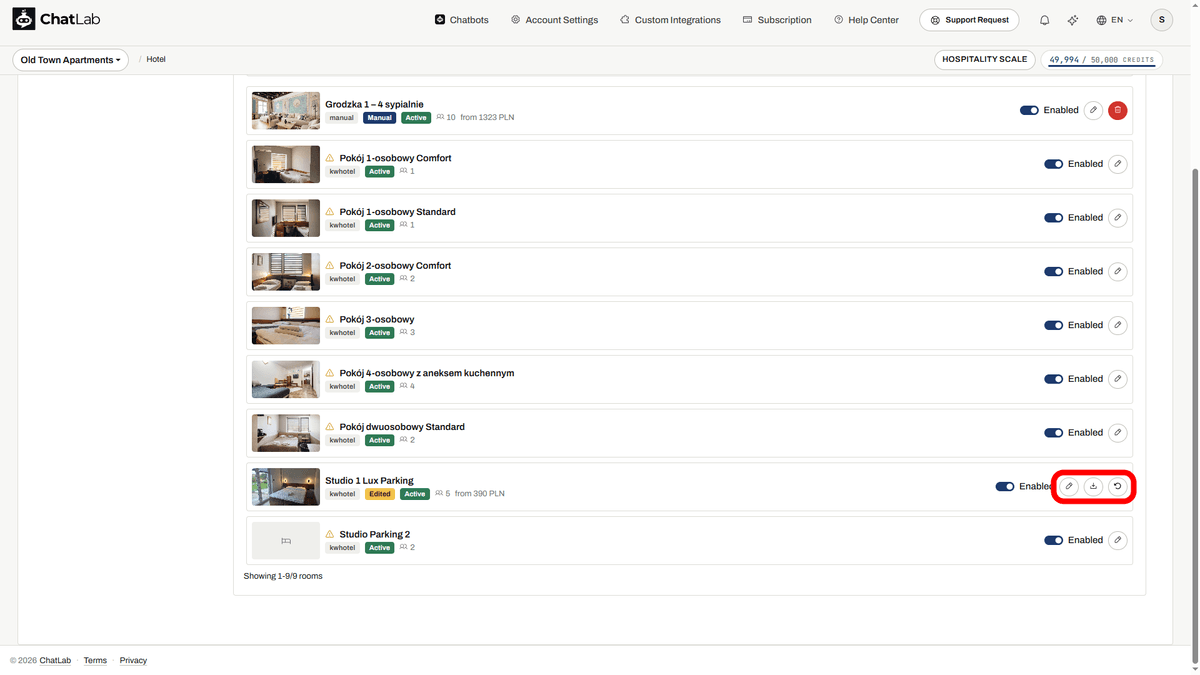Click the credits usage progress bar
Image resolution: width=1200 pixels, height=675 pixels.
click(x=1101, y=65)
